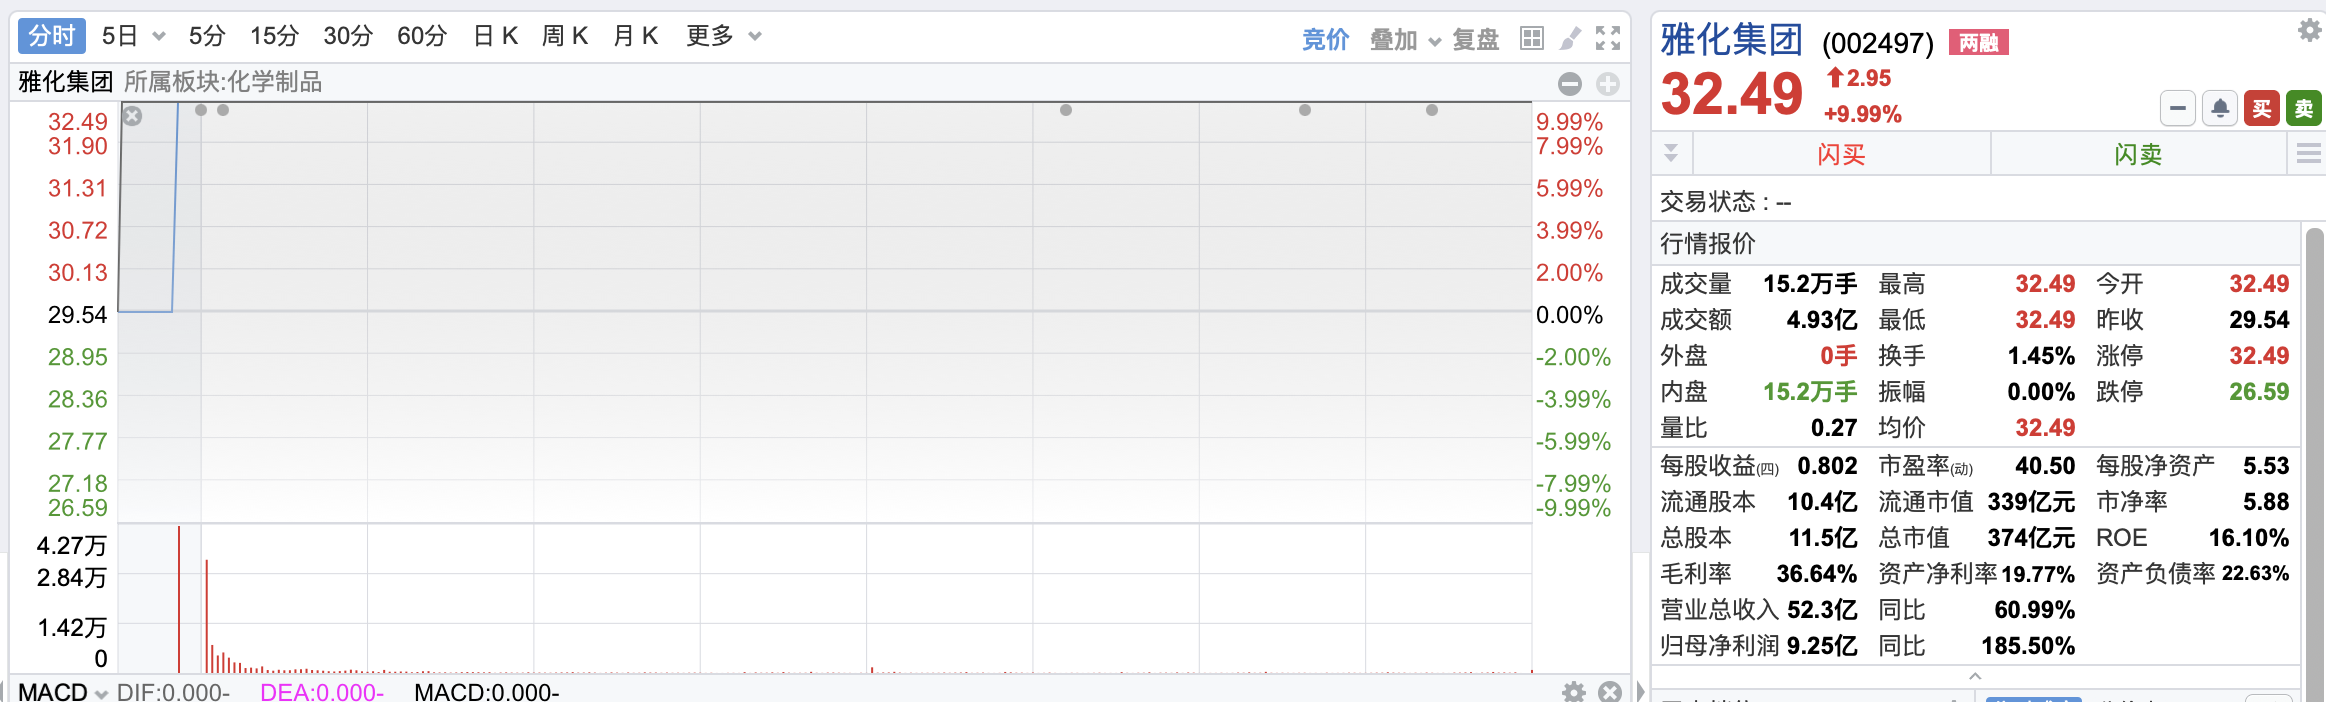Image resolution: width=2326 pixels, height=702 pixels.
Task: Click the 交易状态 status line
Action: [1725, 202]
